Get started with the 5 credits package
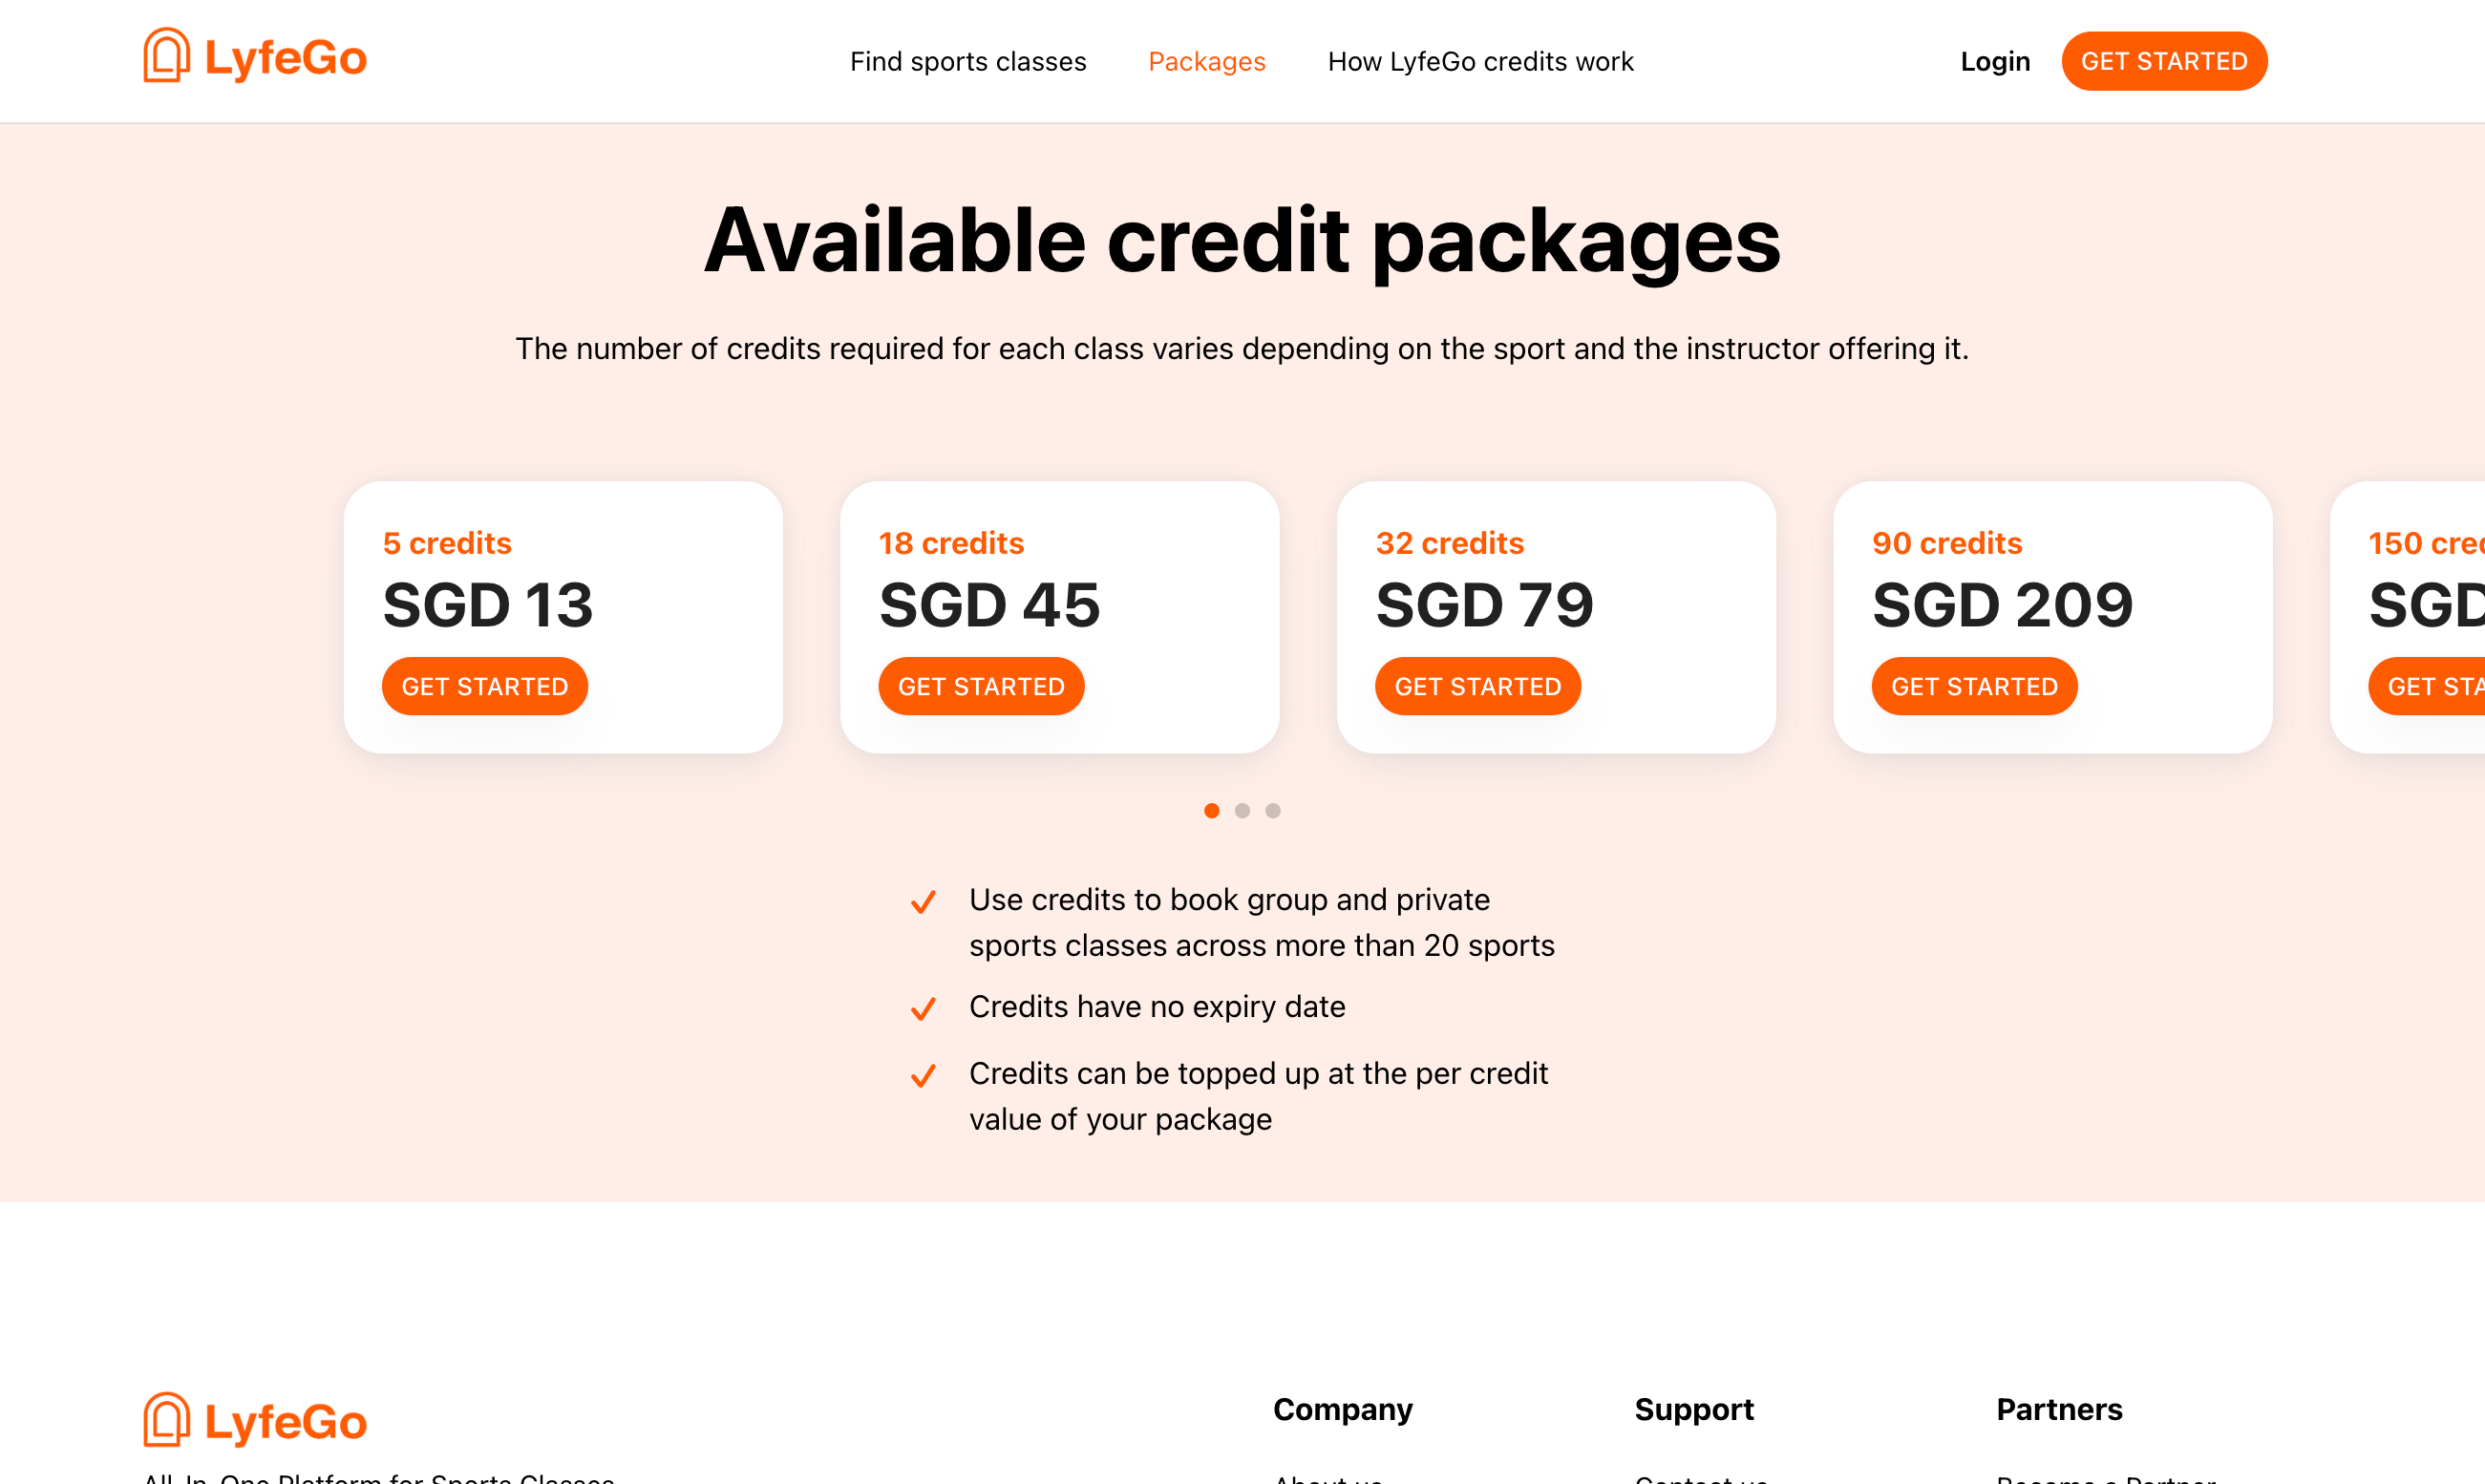Screen dimensions: 2485x1484 [x=484, y=687]
